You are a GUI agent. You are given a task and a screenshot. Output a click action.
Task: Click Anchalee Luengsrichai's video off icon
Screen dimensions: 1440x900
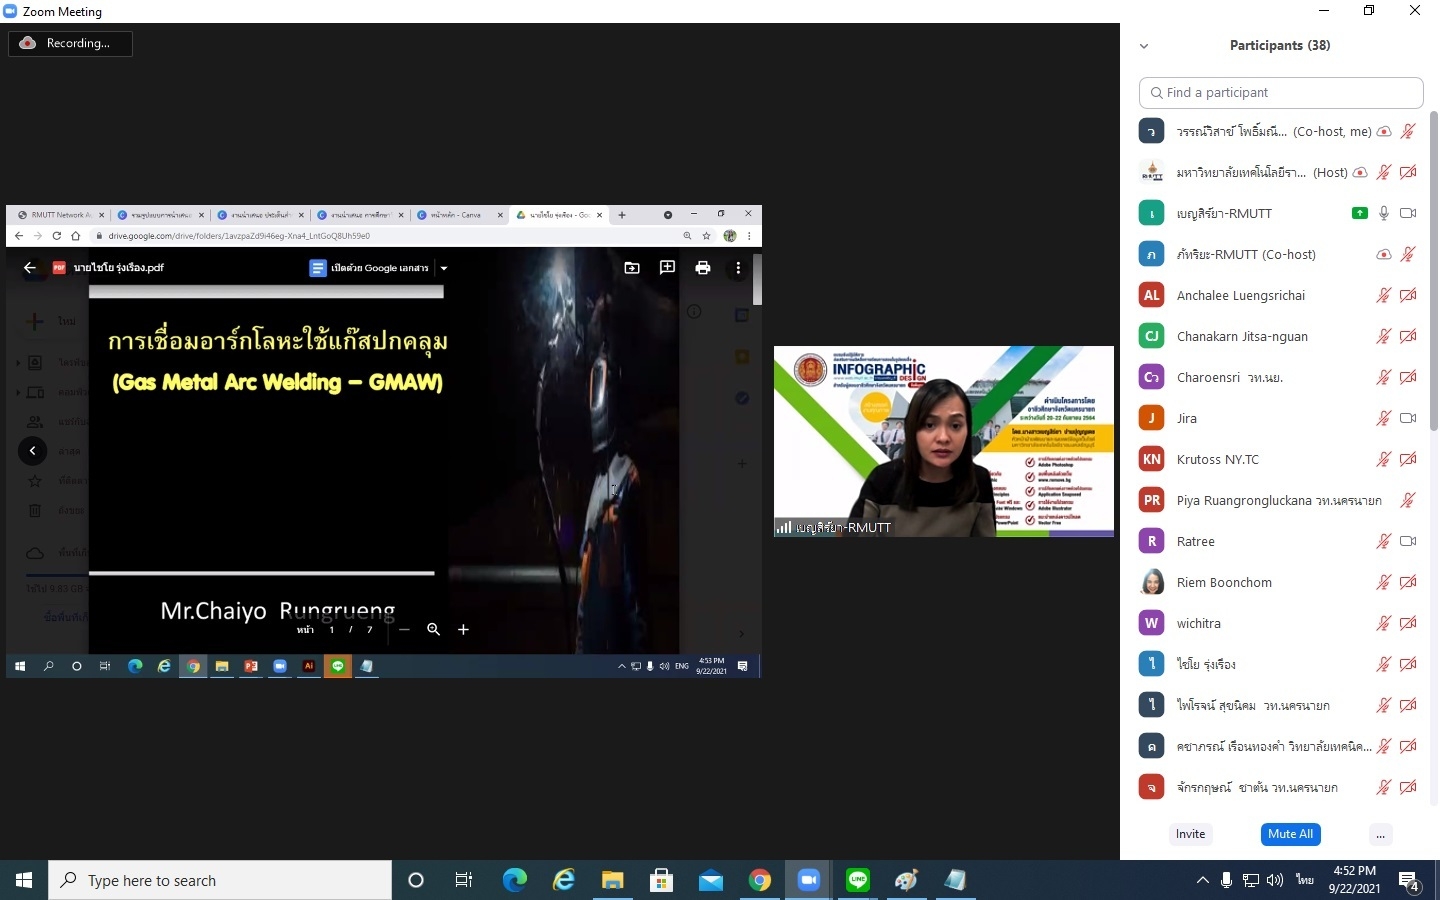tap(1408, 295)
